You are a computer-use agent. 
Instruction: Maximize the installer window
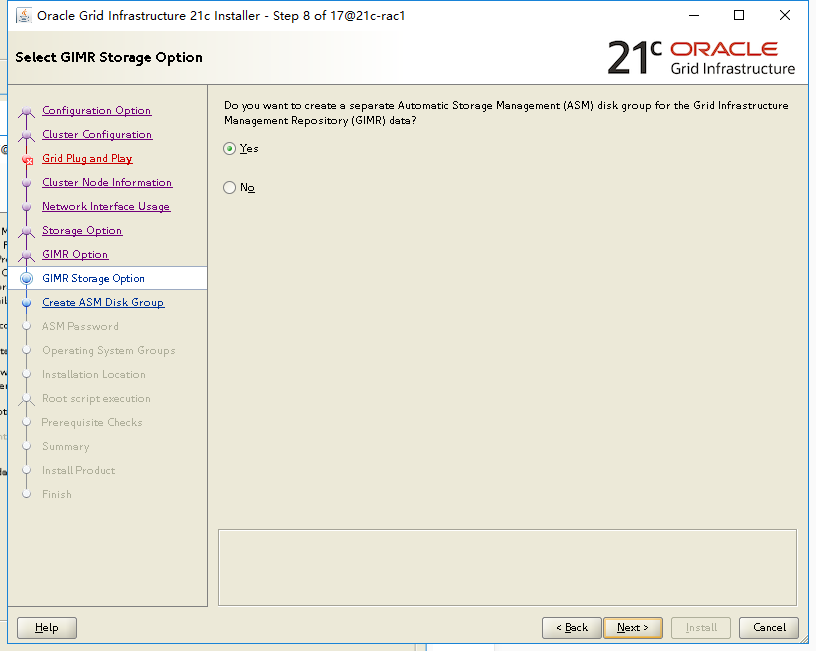739,15
